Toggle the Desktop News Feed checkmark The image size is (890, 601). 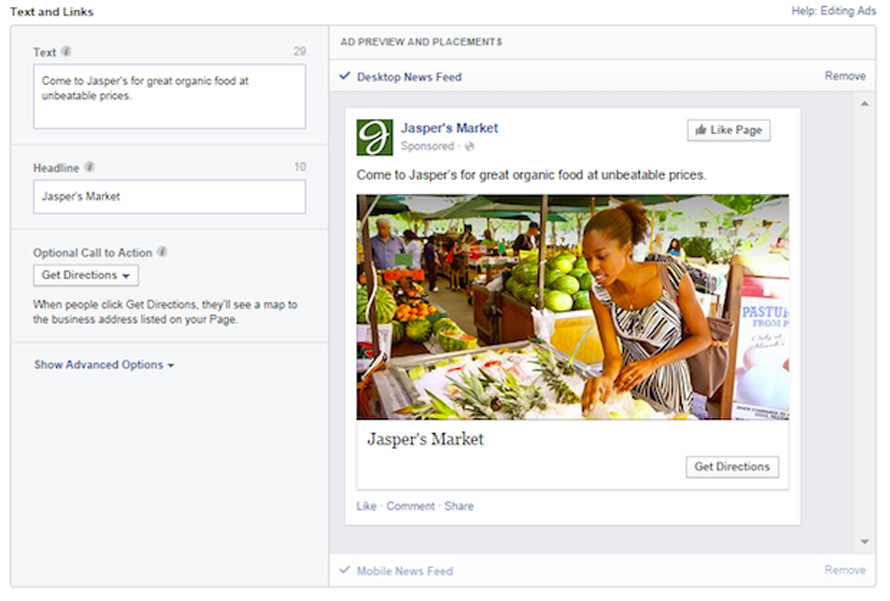(345, 76)
